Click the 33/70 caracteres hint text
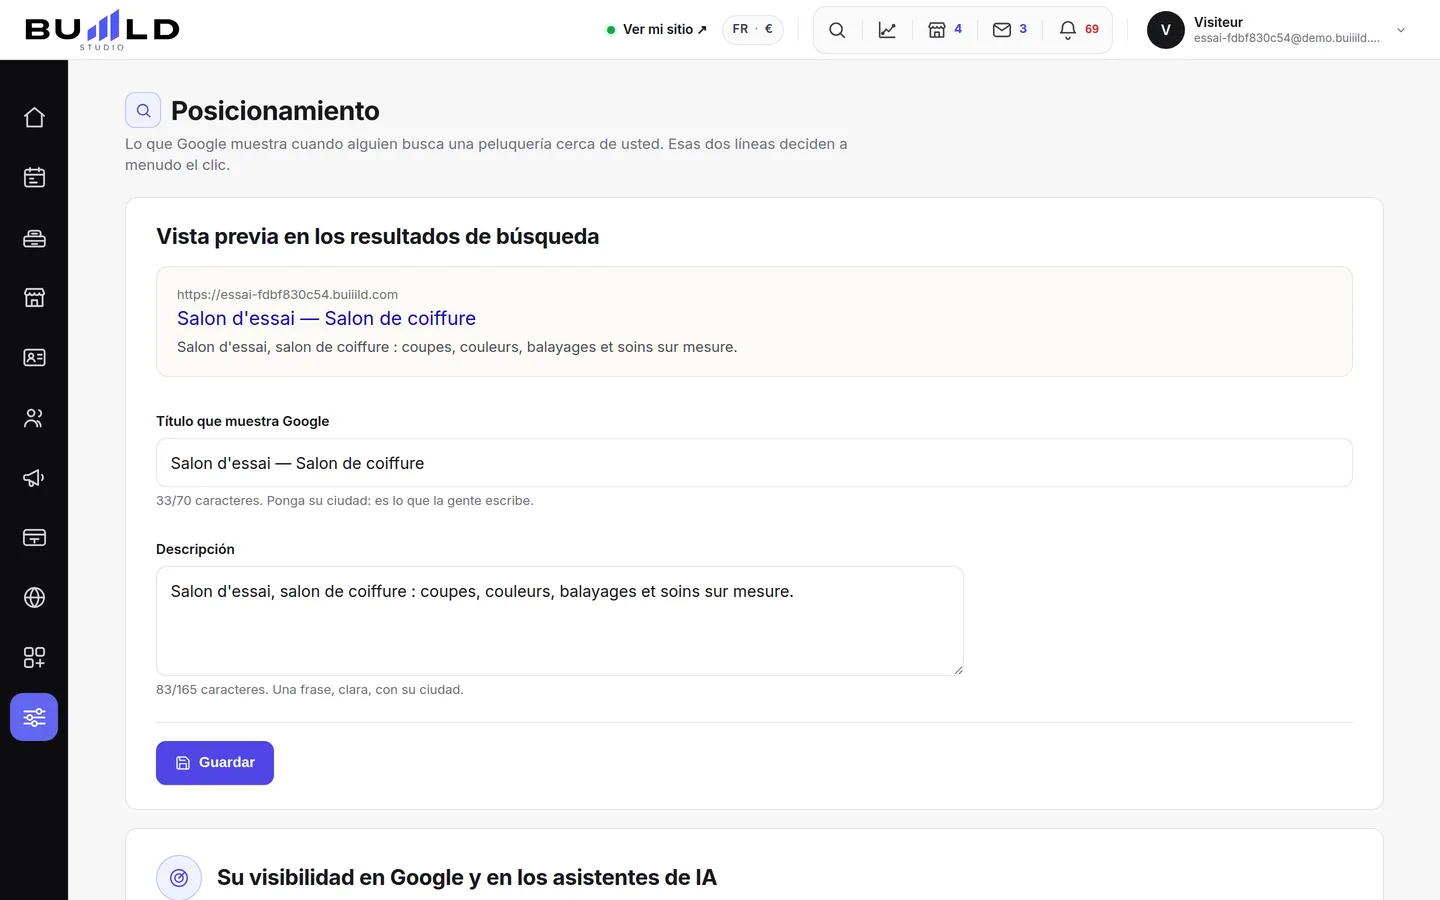The height and width of the screenshot is (900, 1440). pos(345,501)
